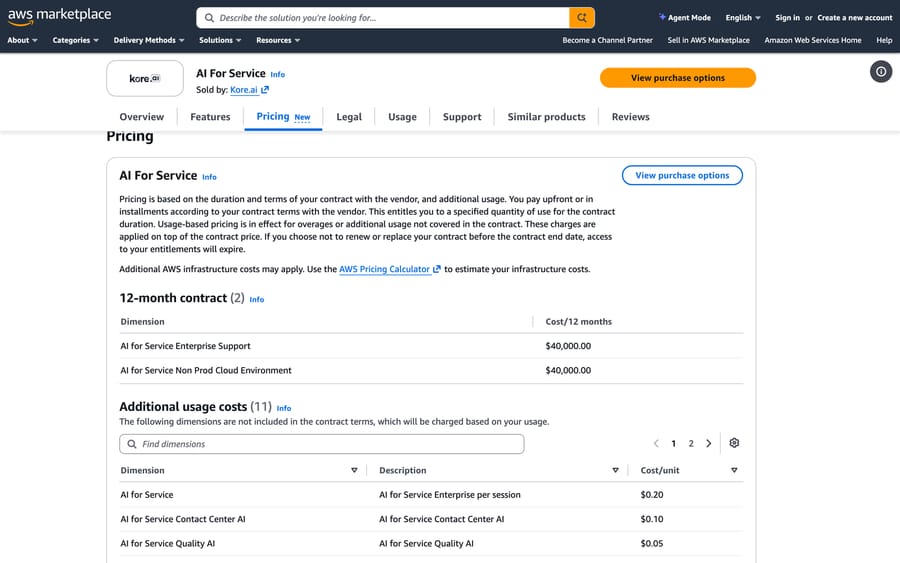Go to previous page of usage costs
This screenshot has width=900, height=563.
pyautogui.click(x=656, y=443)
